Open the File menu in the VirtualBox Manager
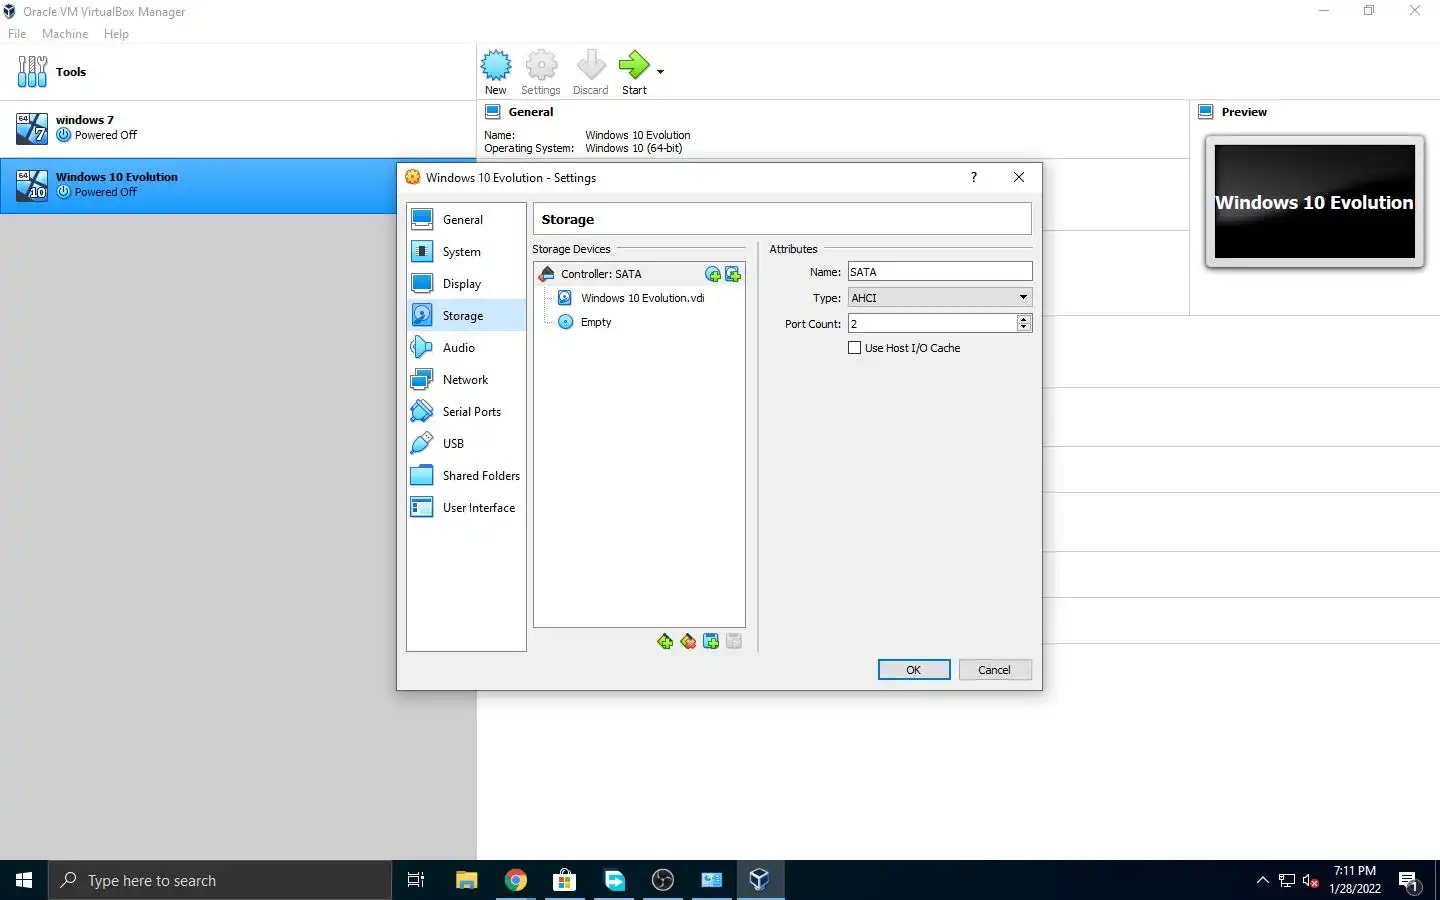Image resolution: width=1440 pixels, height=900 pixels. (x=17, y=34)
